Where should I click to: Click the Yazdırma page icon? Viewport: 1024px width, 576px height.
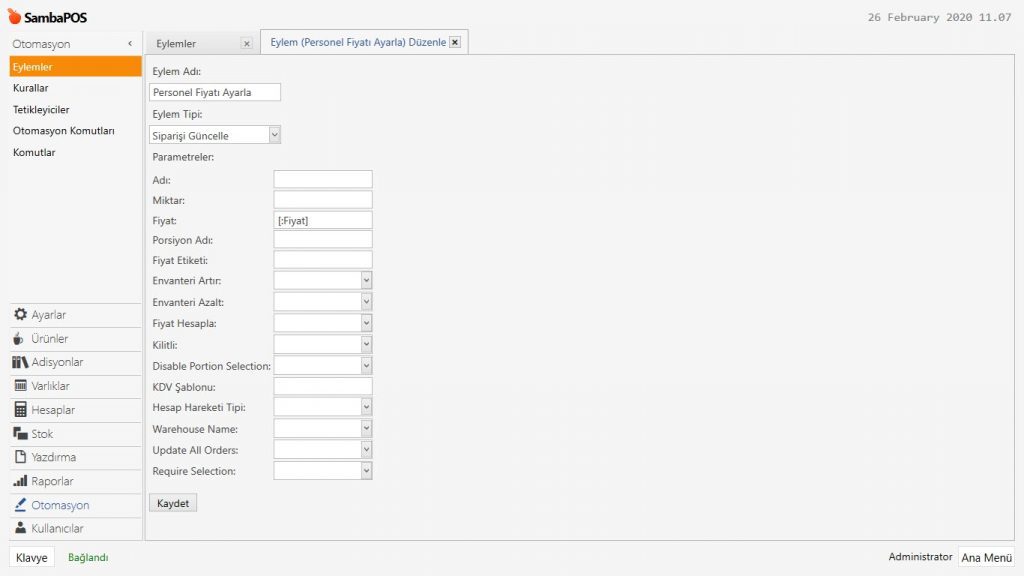tap(20, 457)
